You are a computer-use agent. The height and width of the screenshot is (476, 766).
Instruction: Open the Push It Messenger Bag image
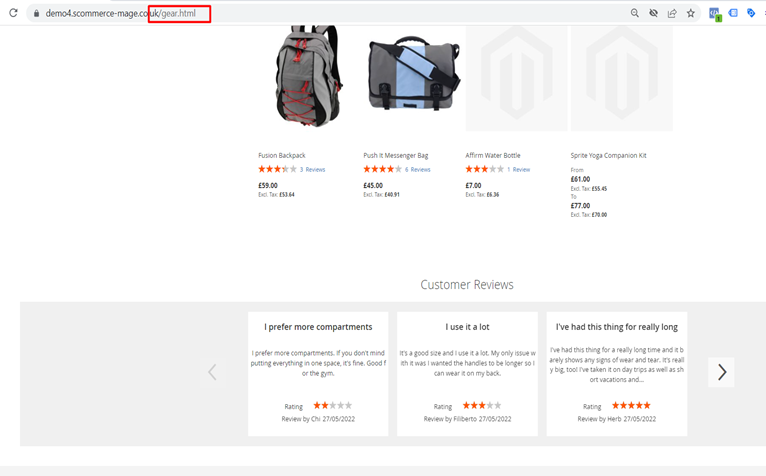click(412, 77)
